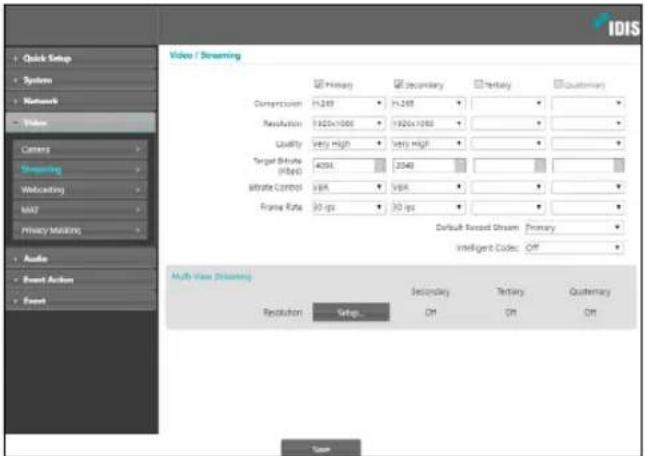Open Secondary Bitrate Control dropdown
The height and width of the screenshot is (456, 645).
pyautogui.click(x=428, y=187)
